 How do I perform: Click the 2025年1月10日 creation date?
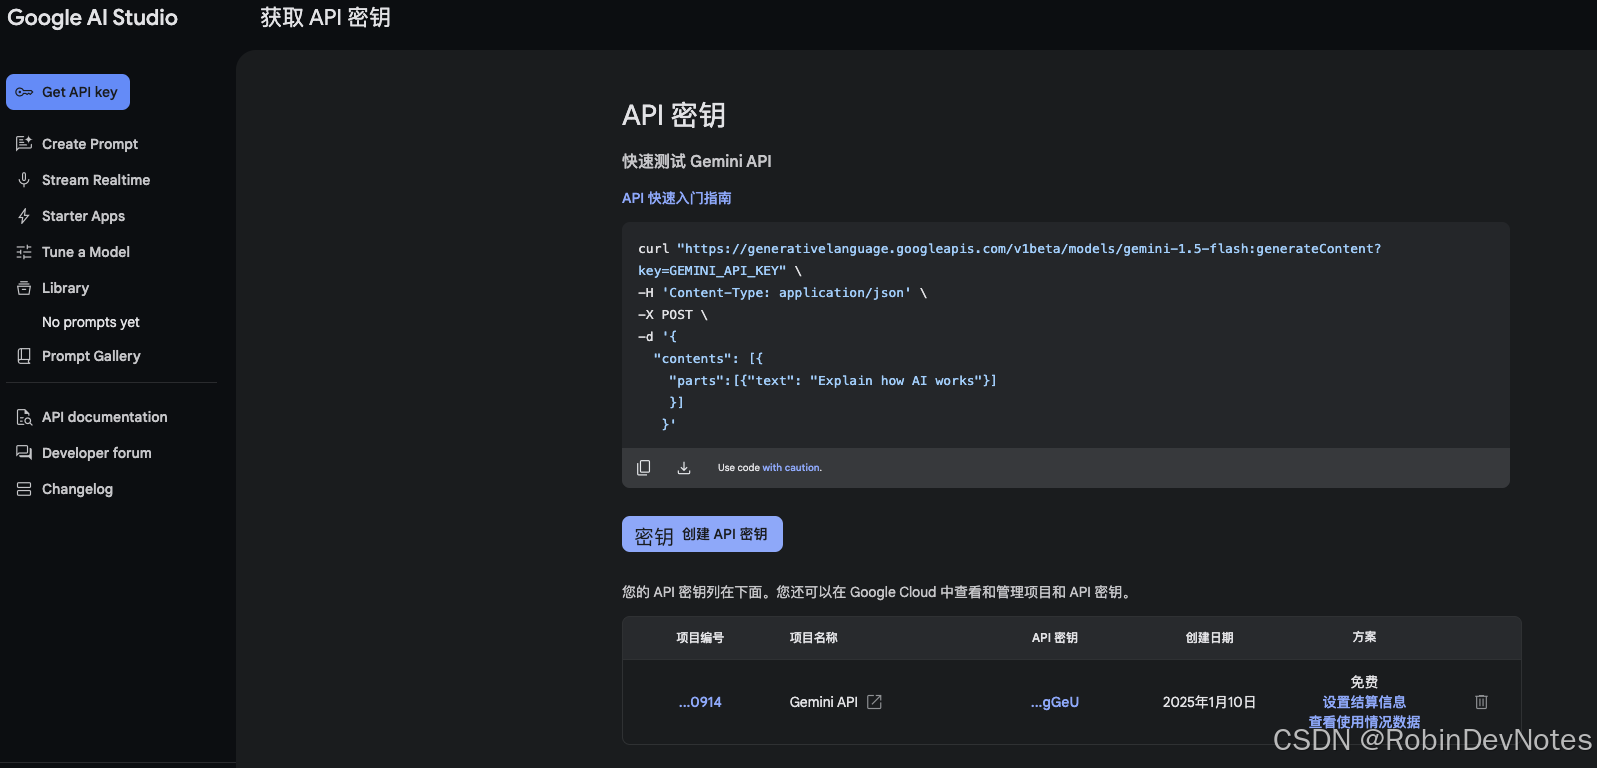point(1209,702)
